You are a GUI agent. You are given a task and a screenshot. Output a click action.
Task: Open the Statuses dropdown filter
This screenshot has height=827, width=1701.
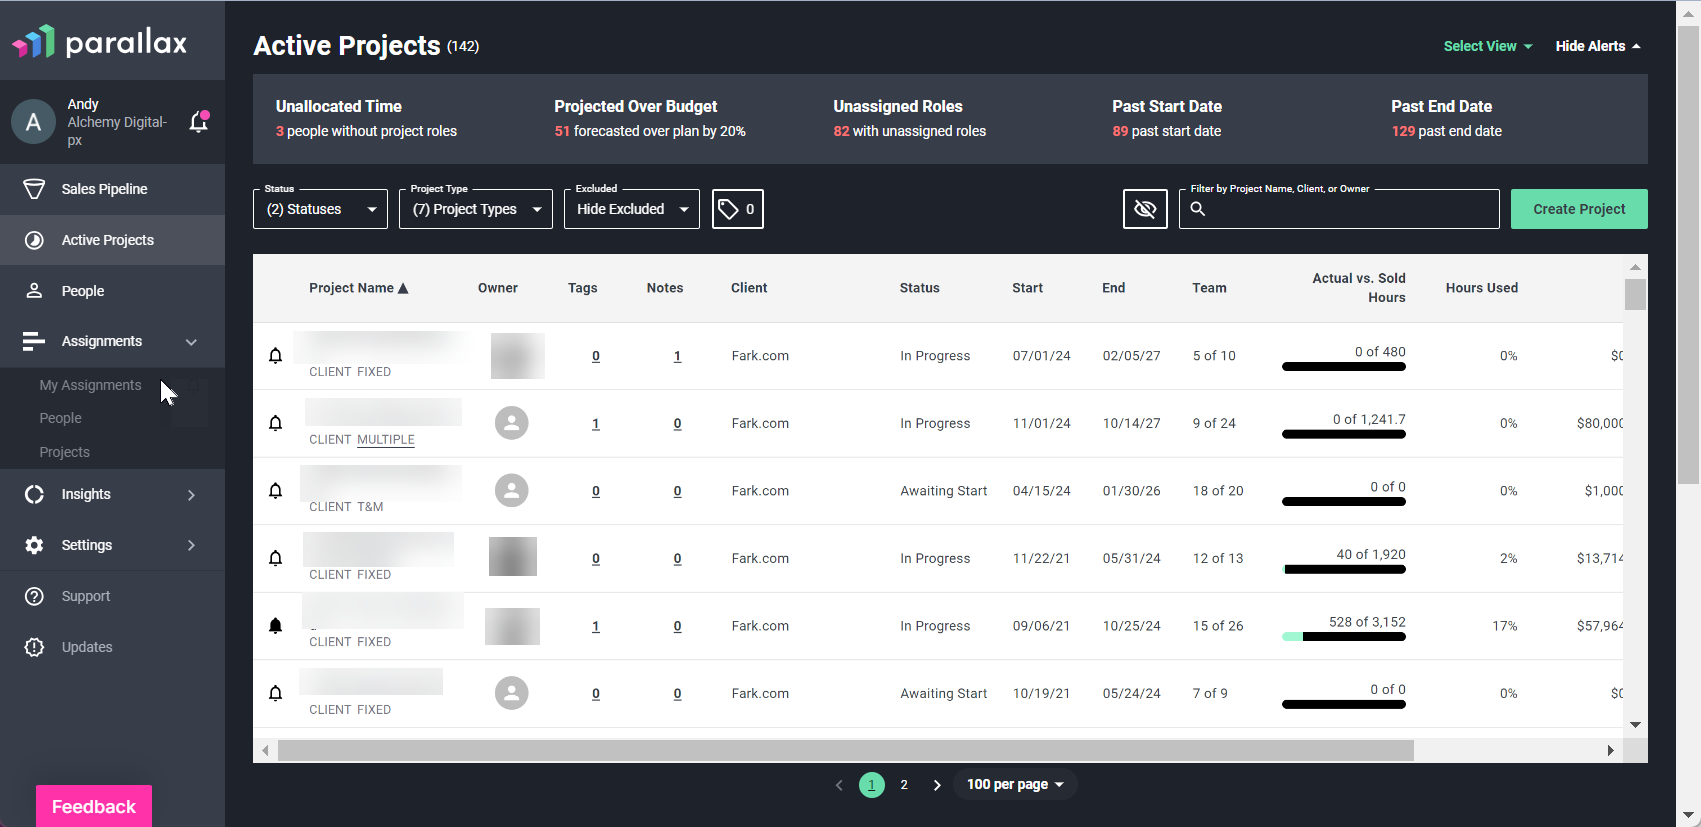(x=320, y=209)
